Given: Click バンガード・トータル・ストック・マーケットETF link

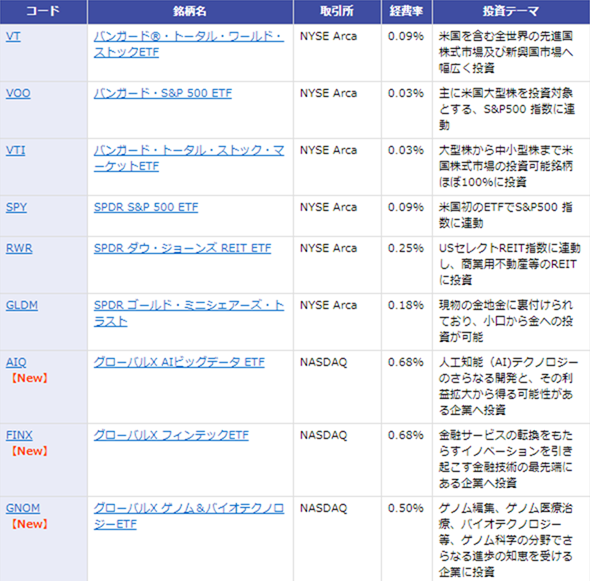Looking at the screenshot, I should pos(189,158).
